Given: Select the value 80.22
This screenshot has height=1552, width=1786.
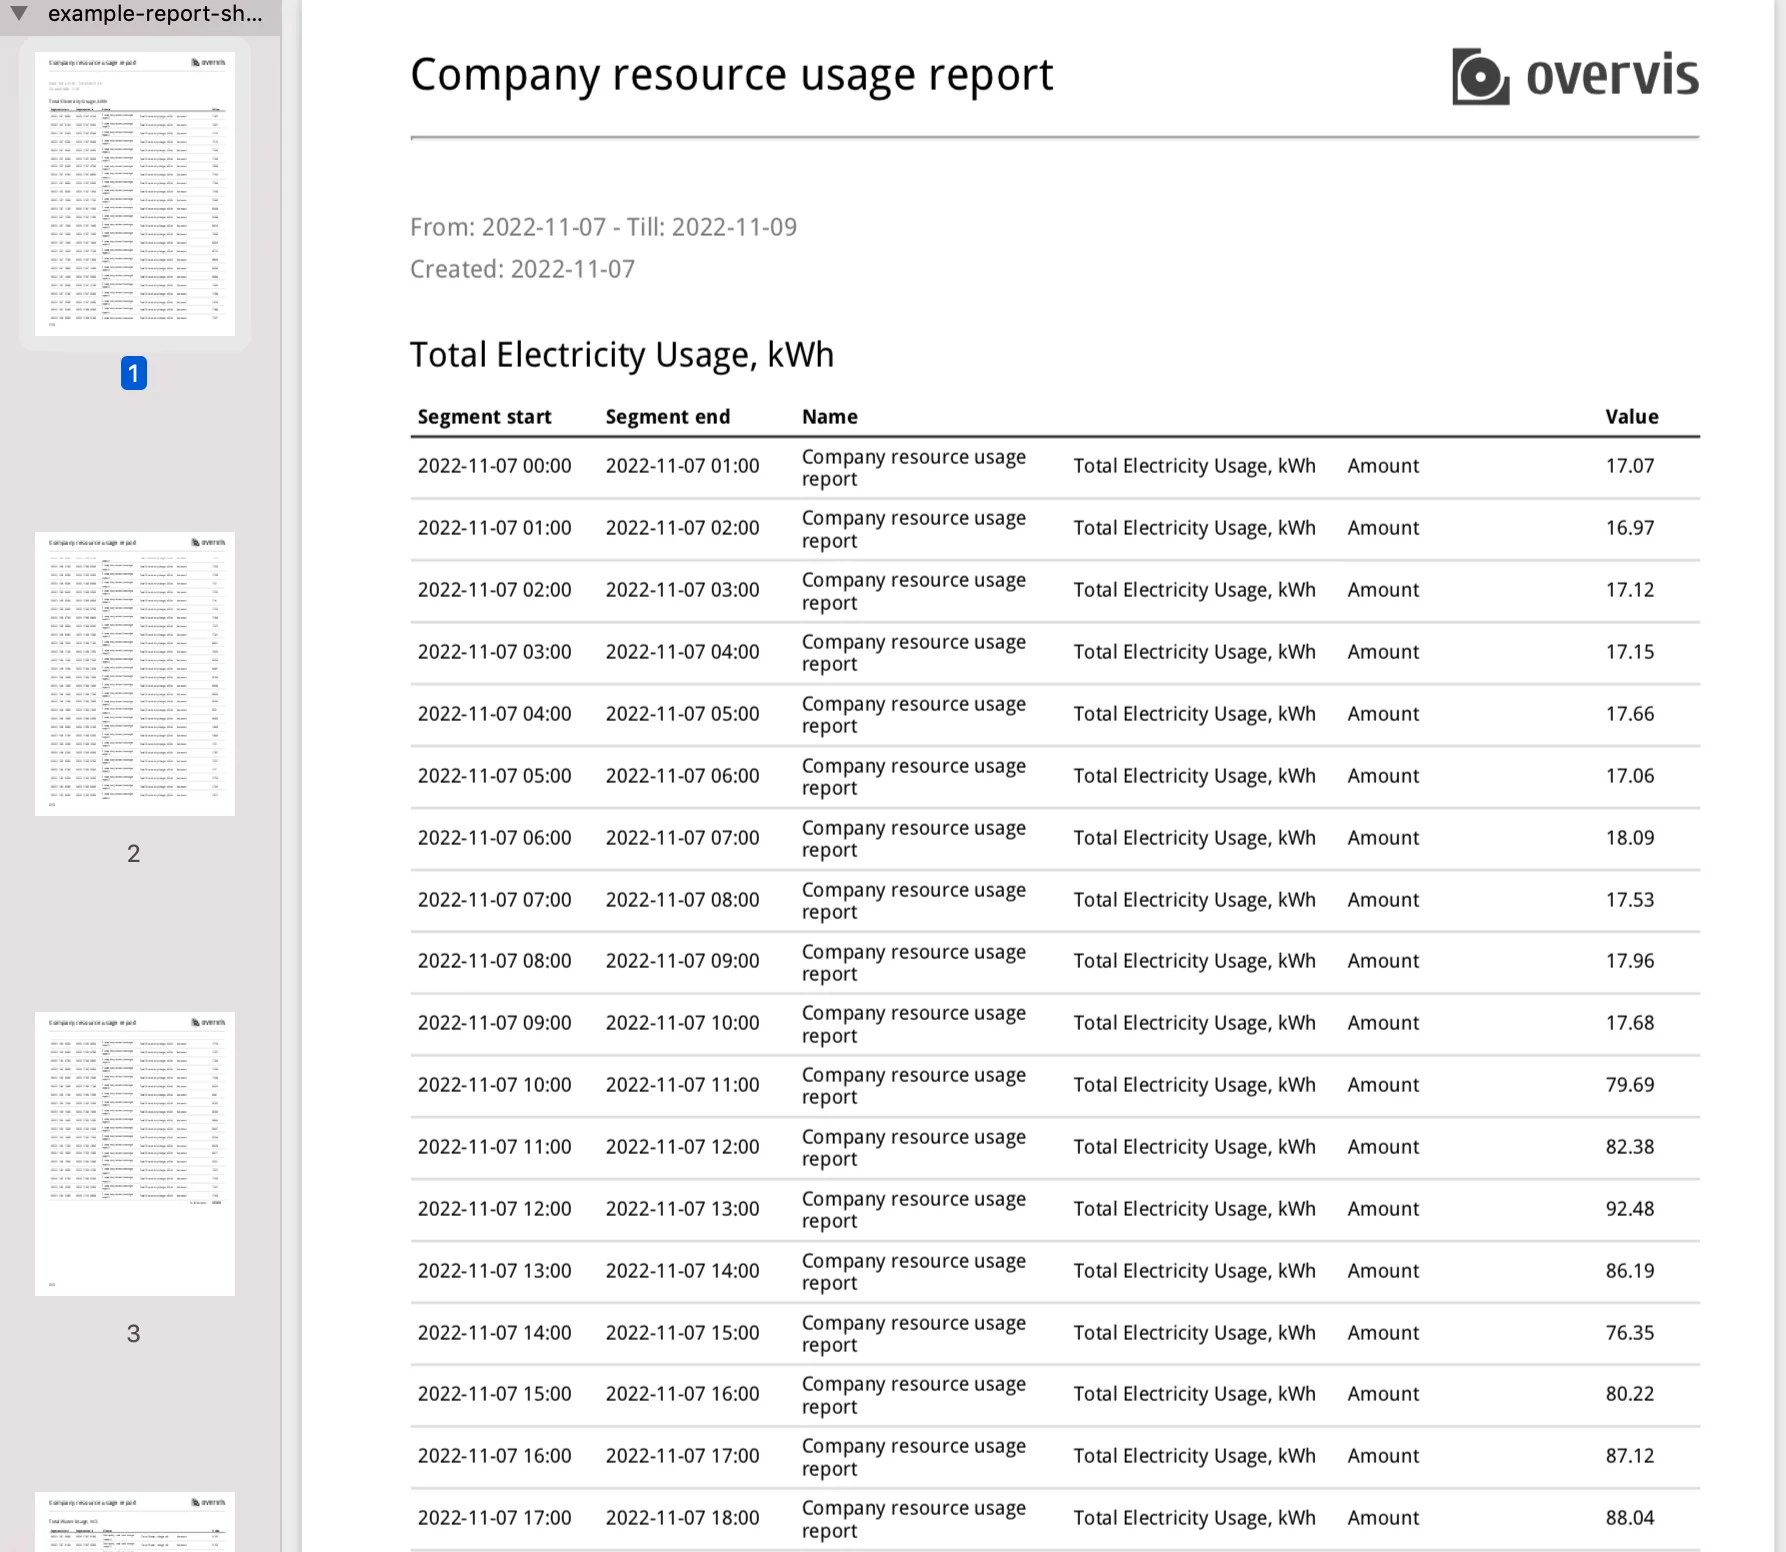Looking at the screenshot, I should click(1630, 1394).
